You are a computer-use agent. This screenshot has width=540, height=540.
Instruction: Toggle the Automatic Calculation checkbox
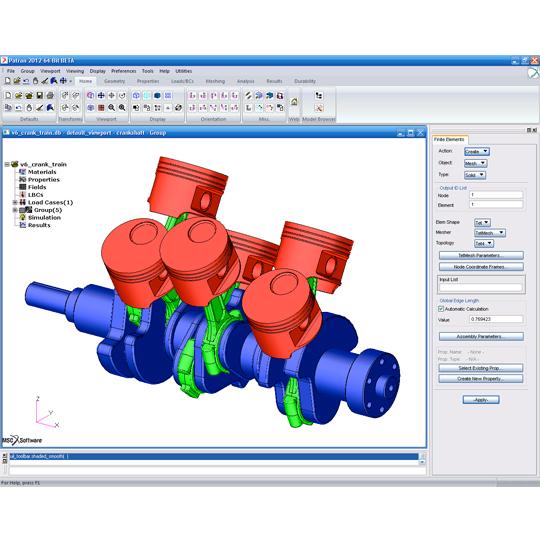pyautogui.click(x=440, y=309)
